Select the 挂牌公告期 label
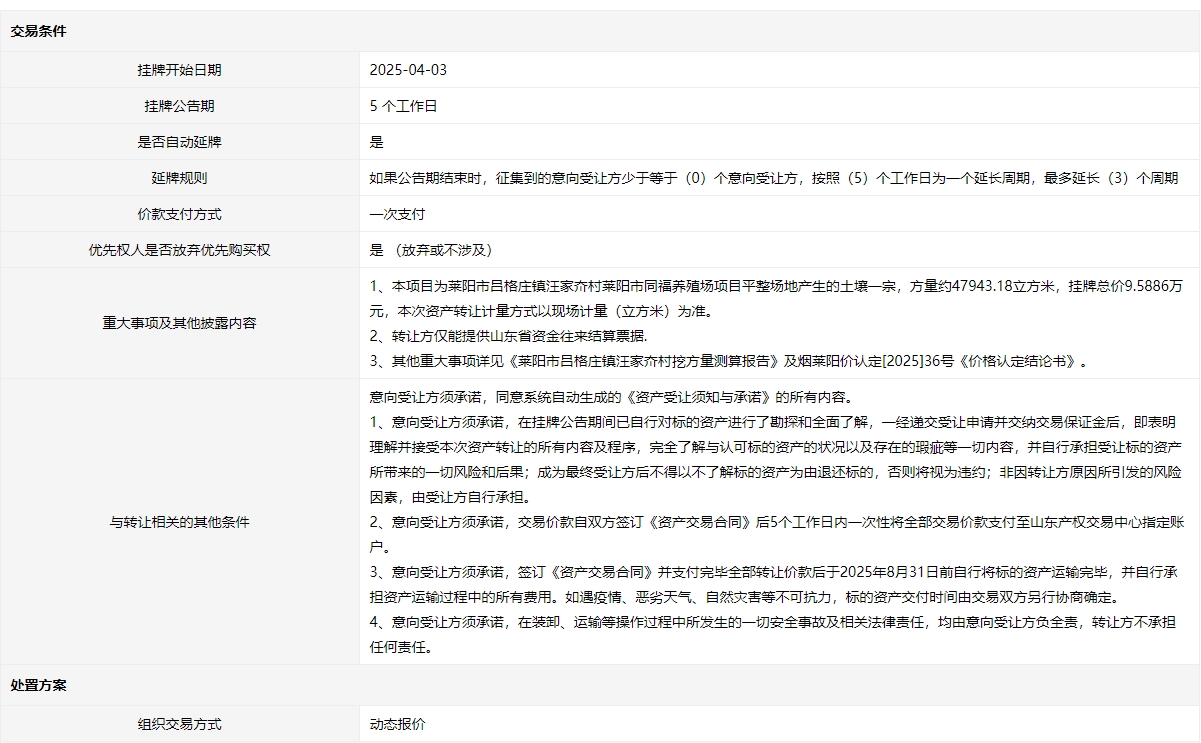Viewport: 1201px width, 743px height. [x=180, y=106]
